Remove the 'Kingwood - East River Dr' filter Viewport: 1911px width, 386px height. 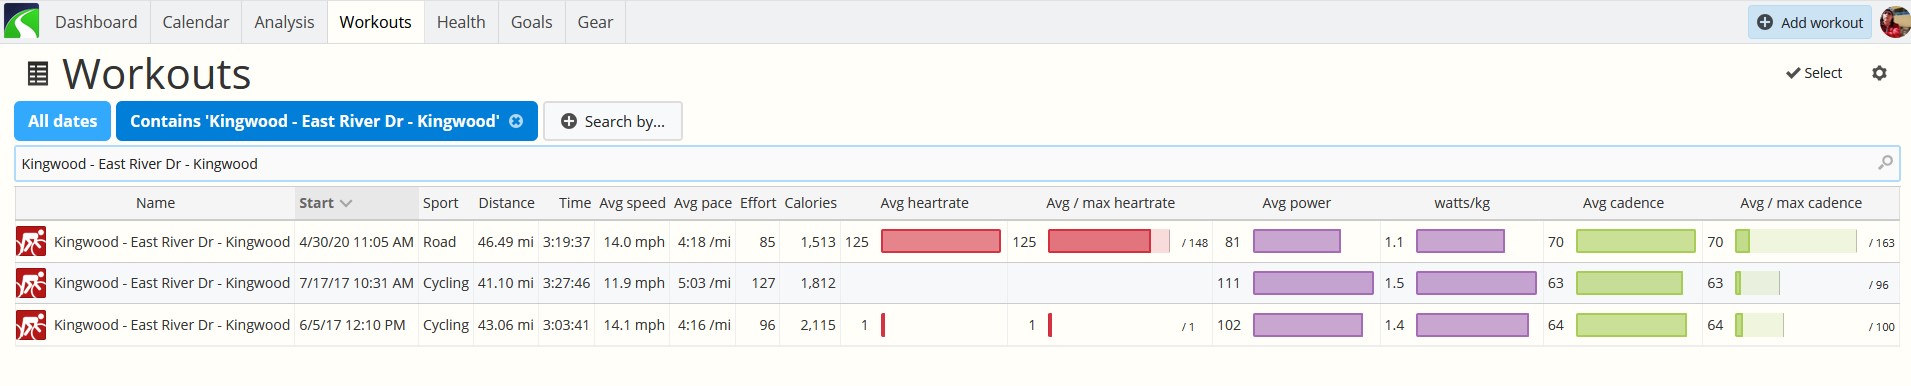click(516, 121)
